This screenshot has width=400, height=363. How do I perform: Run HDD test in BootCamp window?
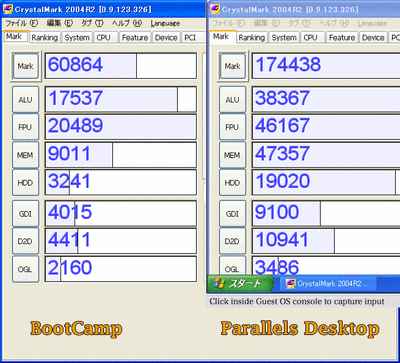[26, 182]
